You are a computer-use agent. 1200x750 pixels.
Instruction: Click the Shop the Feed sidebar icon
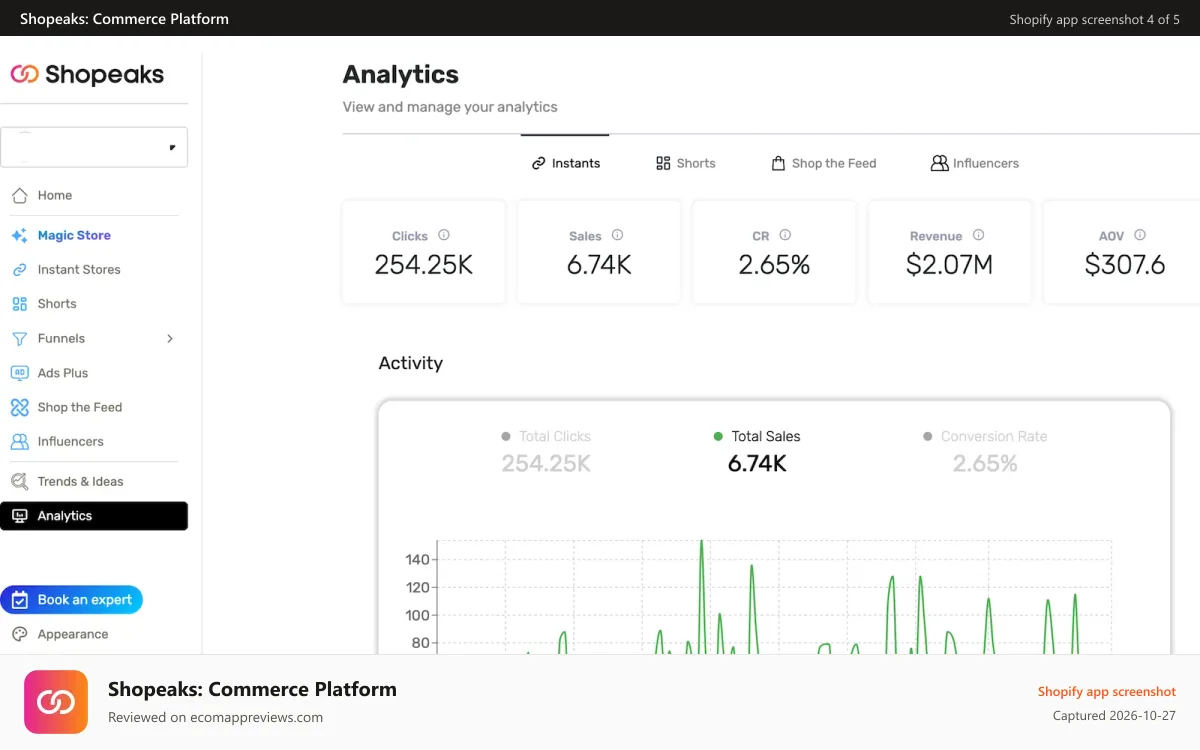click(19, 407)
